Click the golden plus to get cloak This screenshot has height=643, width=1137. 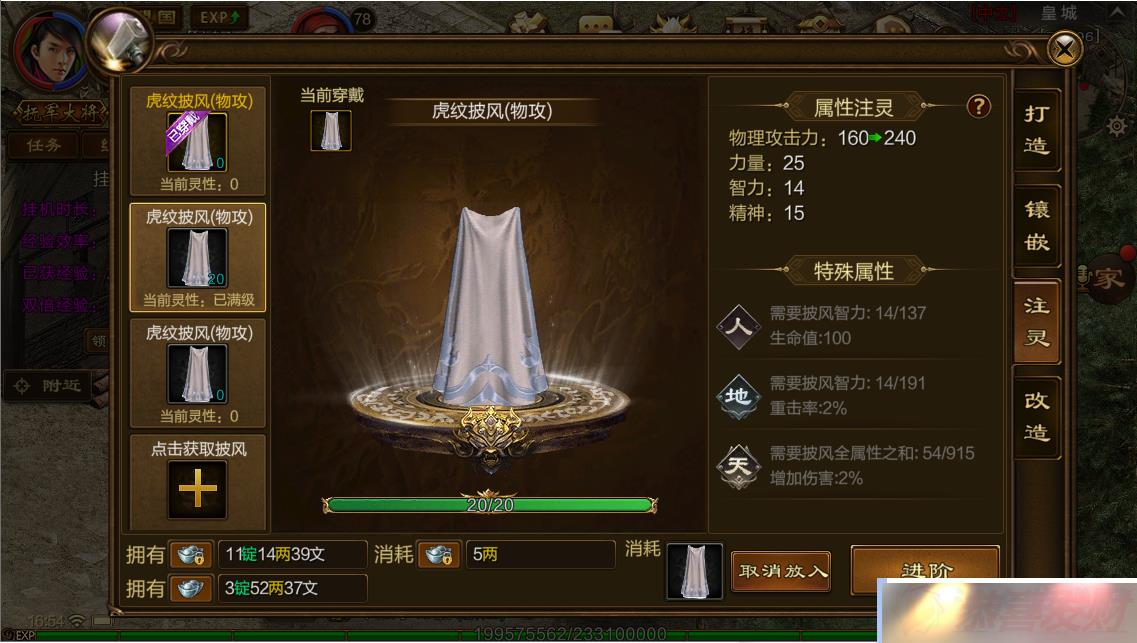[x=197, y=489]
